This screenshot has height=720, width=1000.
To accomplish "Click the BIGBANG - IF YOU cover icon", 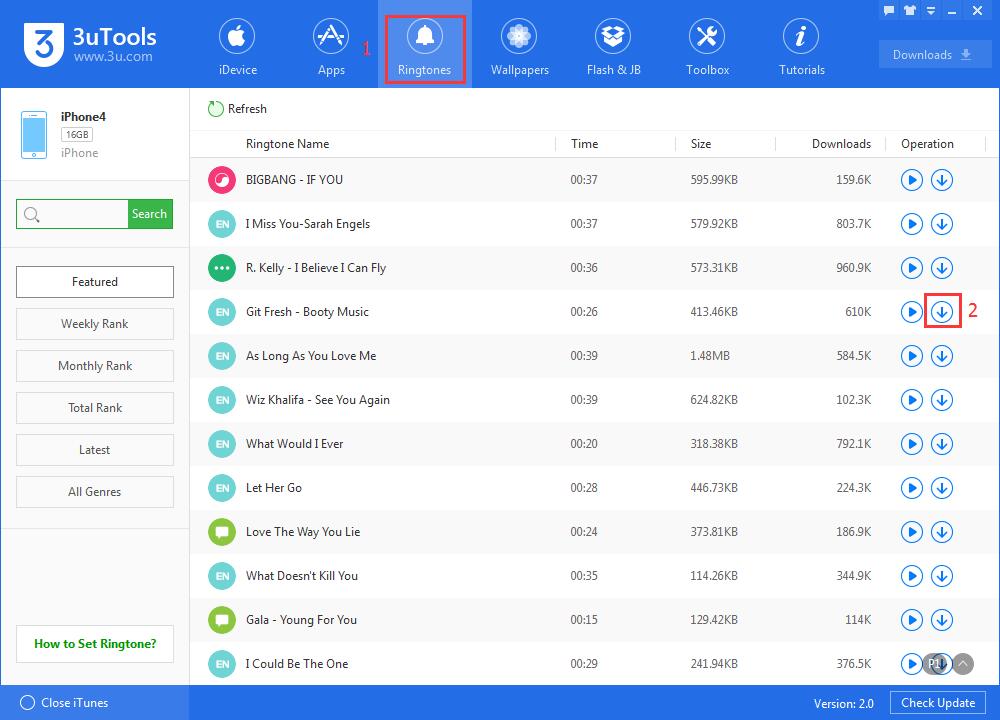I will (x=222, y=180).
